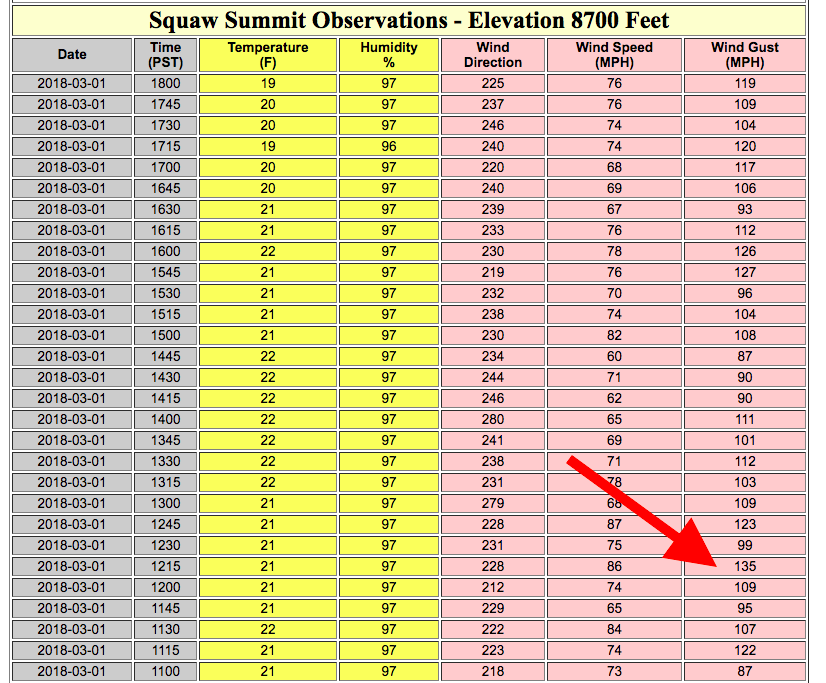Select time cell '1700'
Image resolution: width=826 pixels, height=683 pixels.
point(165,168)
